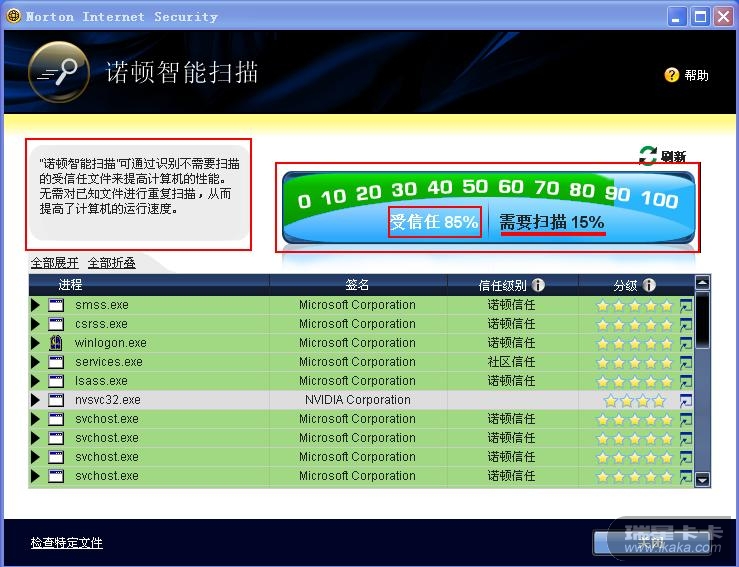739x567 pixels.
Task: Open details icon for csrss.exe row
Action: [686, 325]
